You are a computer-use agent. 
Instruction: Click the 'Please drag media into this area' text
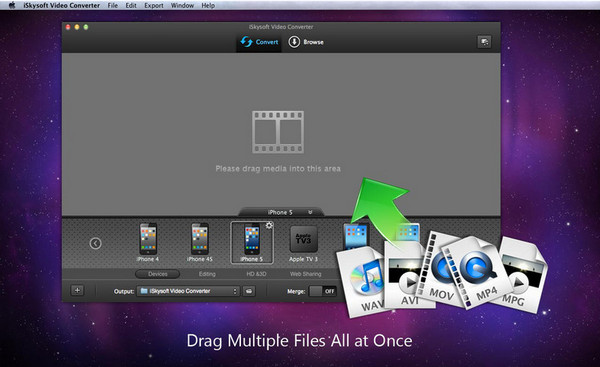278,169
